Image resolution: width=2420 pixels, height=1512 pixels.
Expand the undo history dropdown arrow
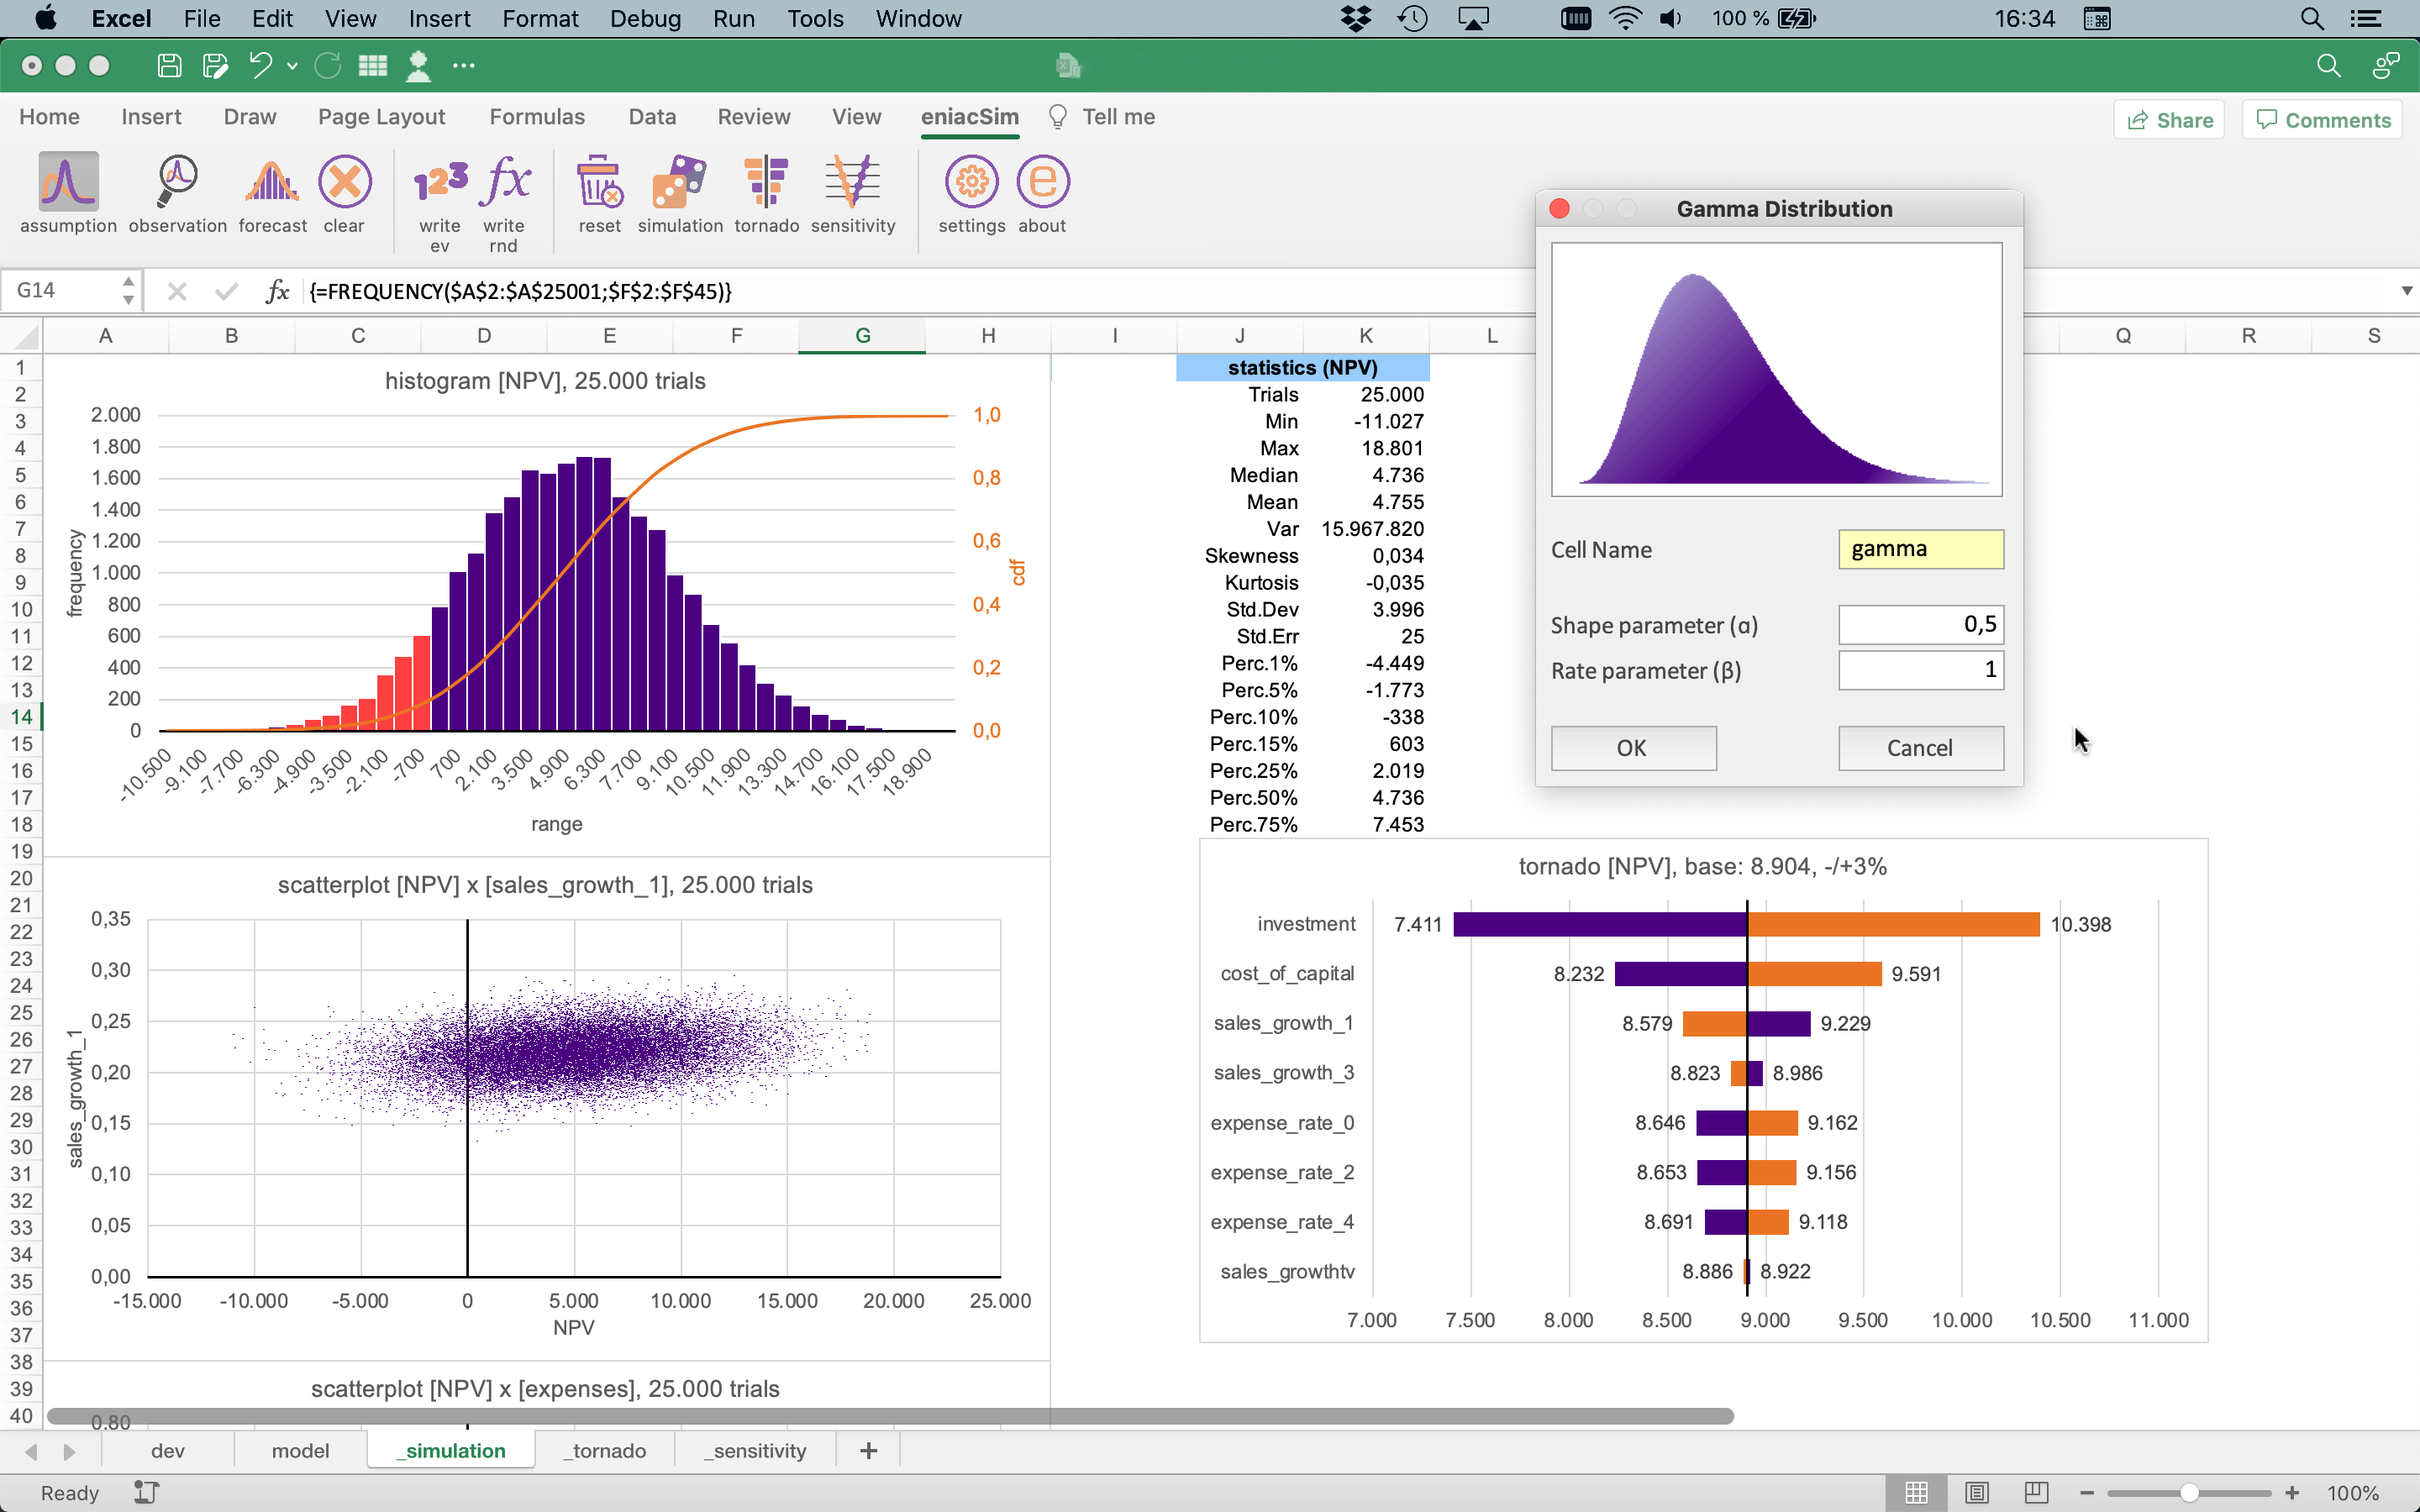click(x=292, y=66)
